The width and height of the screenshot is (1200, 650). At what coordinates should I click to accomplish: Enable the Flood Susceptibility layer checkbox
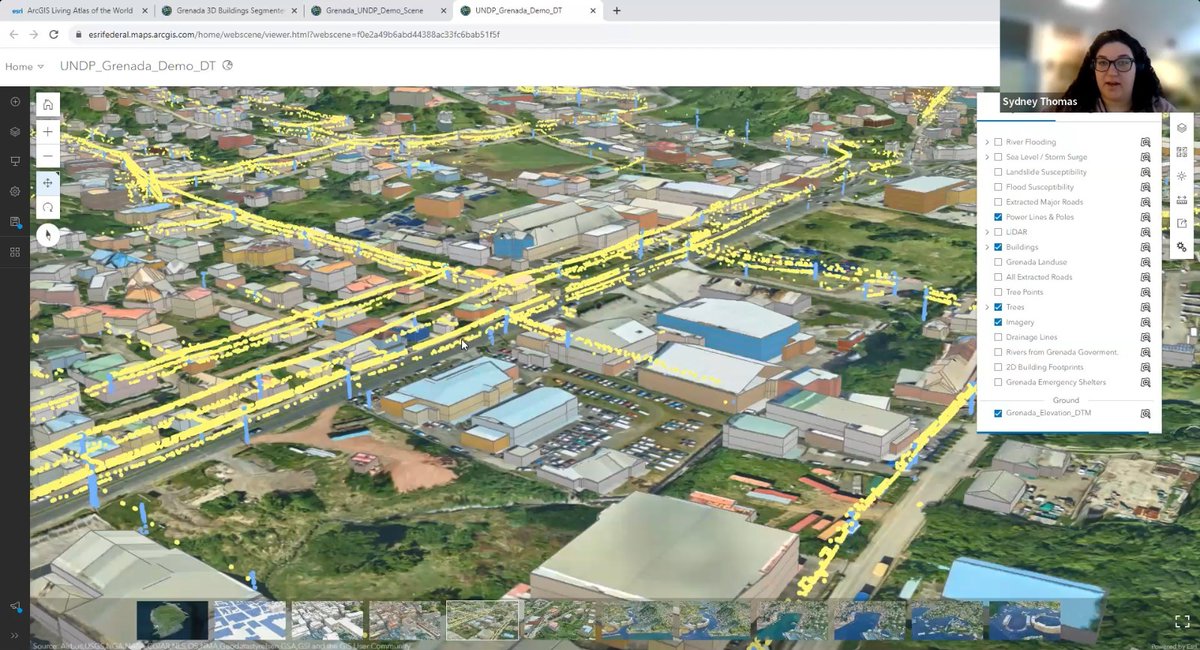coord(998,187)
